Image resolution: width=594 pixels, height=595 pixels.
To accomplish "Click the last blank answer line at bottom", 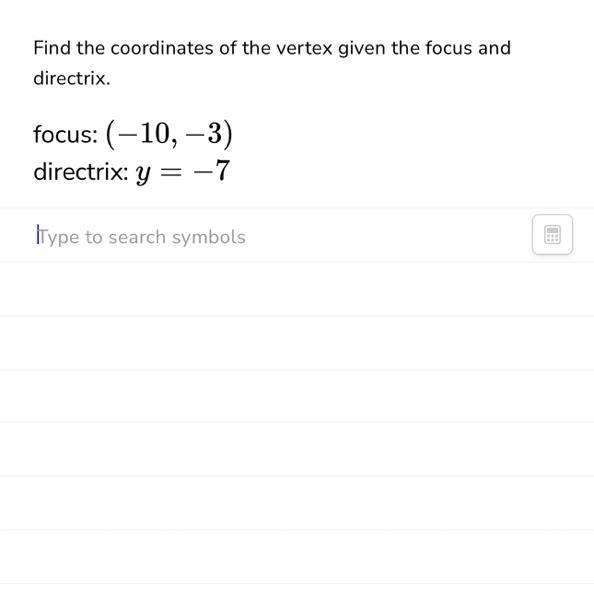I will coord(297,556).
